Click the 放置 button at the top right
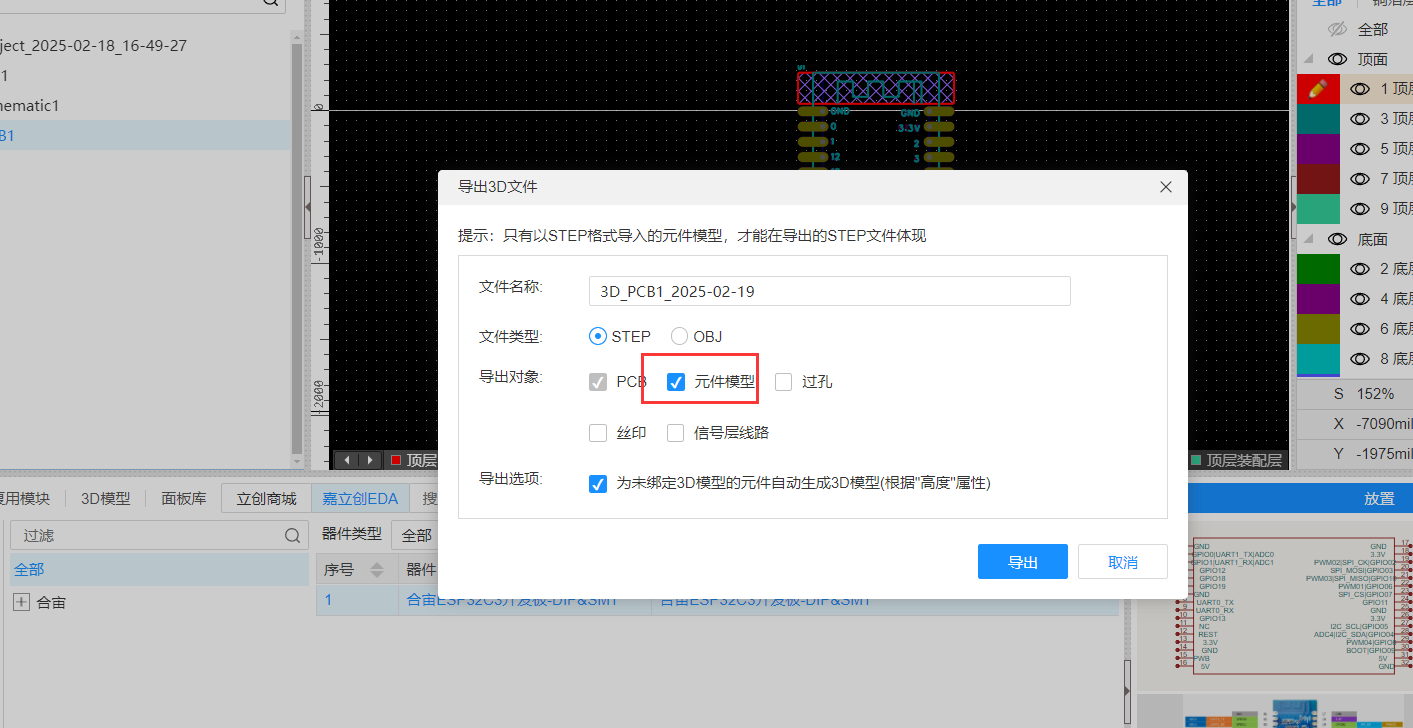 click(1380, 497)
